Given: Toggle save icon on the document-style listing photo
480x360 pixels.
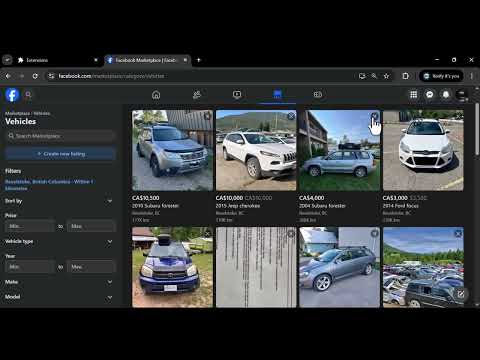Looking at the screenshot, I should coord(291,233).
